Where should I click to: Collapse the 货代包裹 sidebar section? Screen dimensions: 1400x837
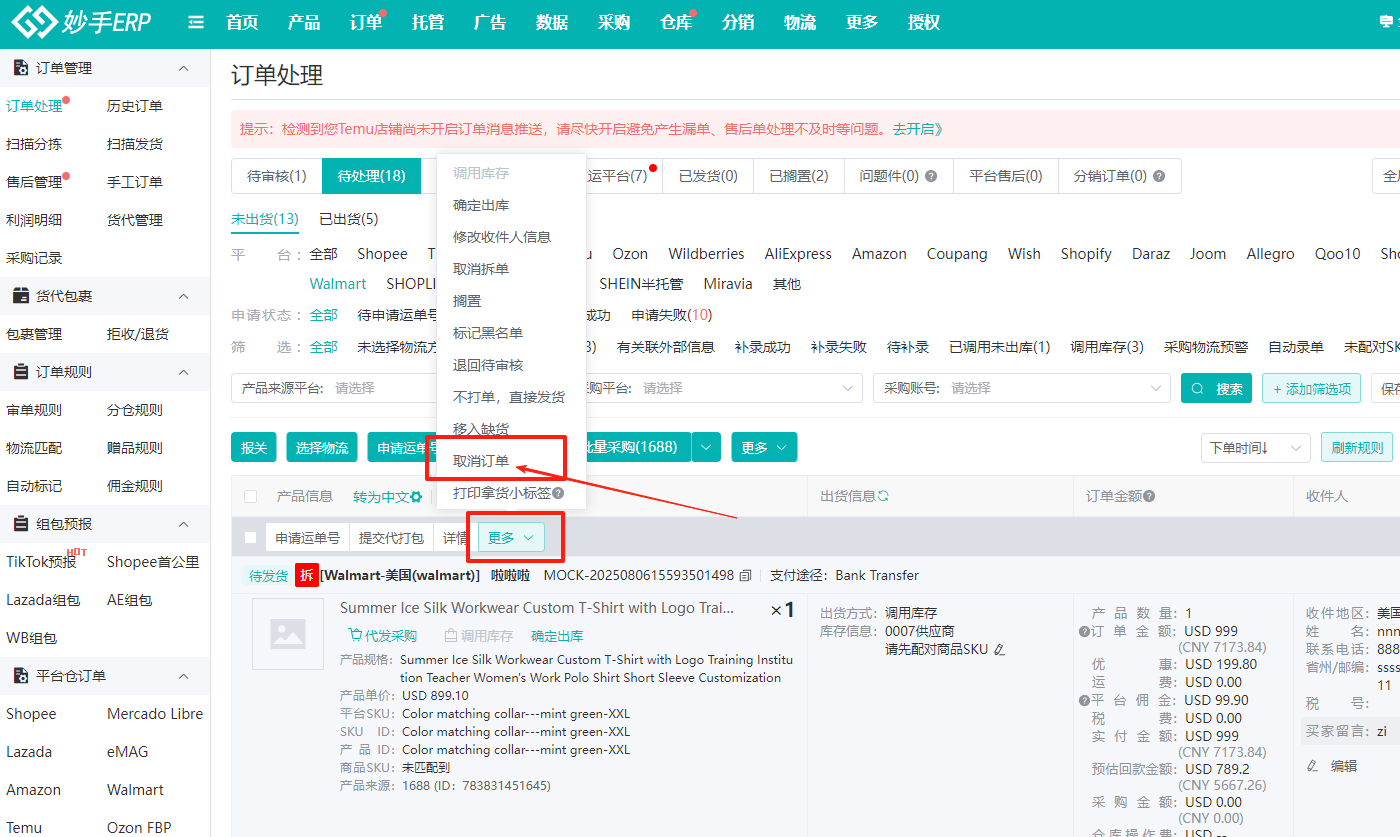pyautogui.click(x=183, y=296)
